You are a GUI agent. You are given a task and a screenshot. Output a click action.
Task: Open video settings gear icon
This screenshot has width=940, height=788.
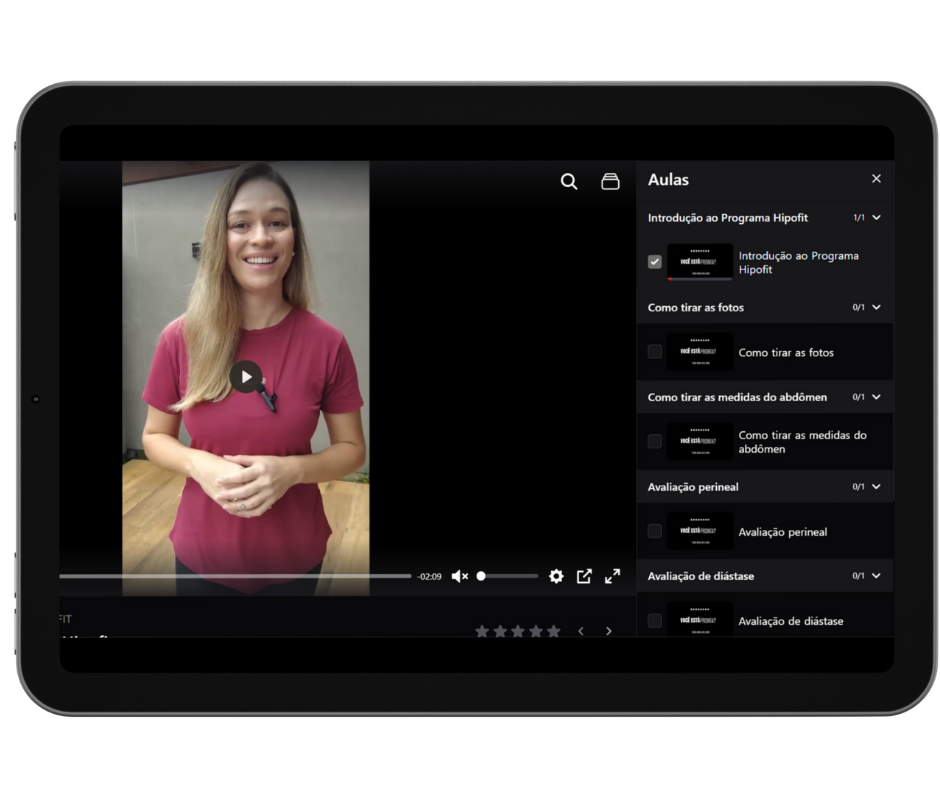556,576
